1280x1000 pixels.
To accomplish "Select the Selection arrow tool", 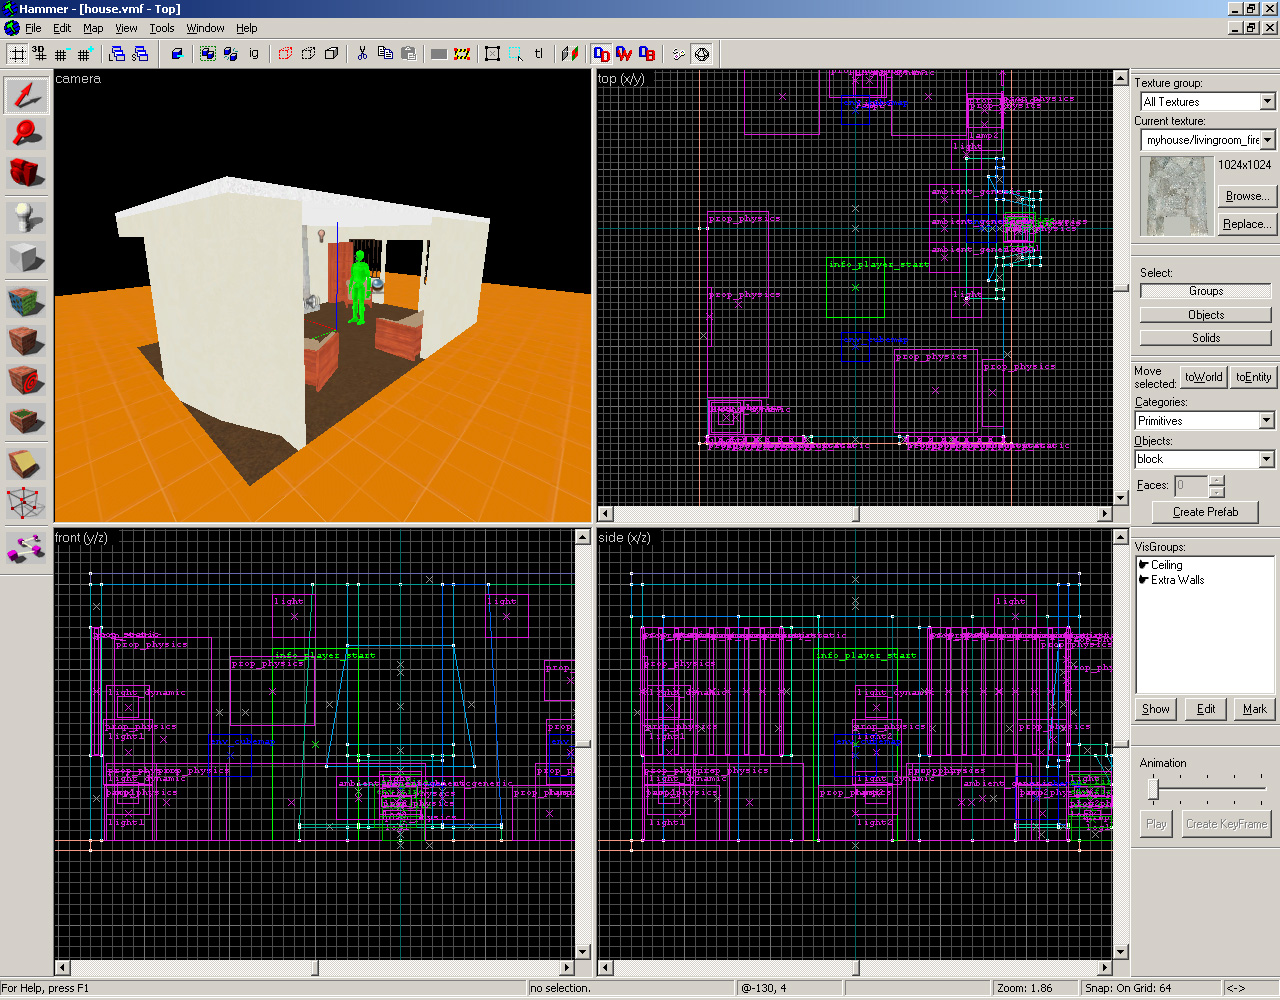I will [x=26, y=95].
